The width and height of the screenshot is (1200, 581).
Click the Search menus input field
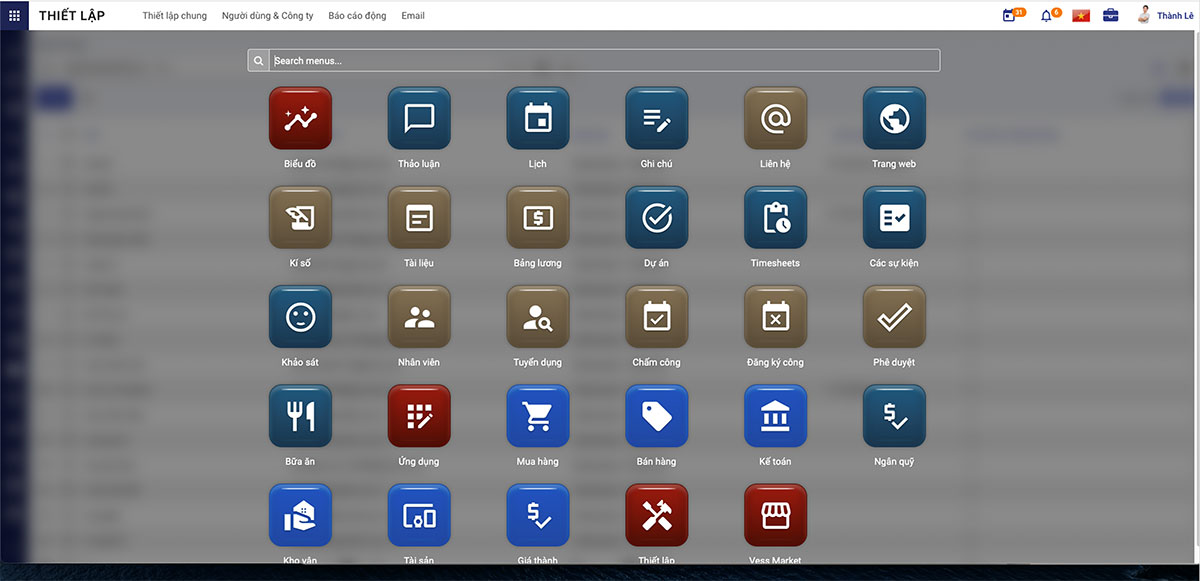point(604,61)
